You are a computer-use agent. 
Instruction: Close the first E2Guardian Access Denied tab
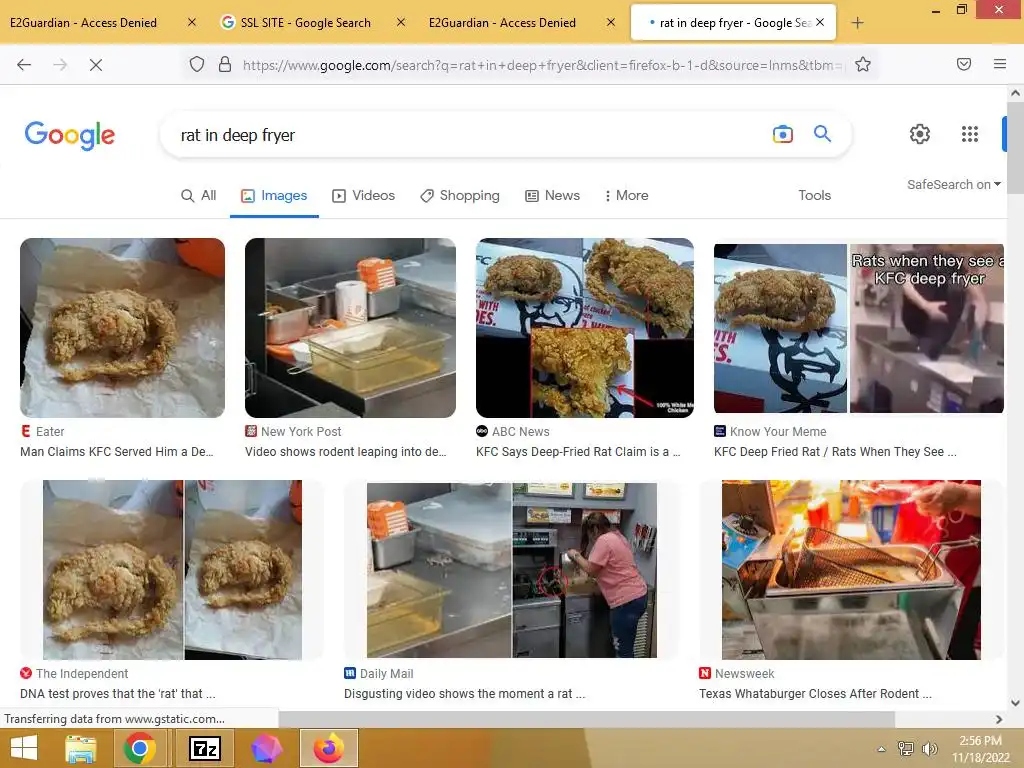tap(191, 22)
